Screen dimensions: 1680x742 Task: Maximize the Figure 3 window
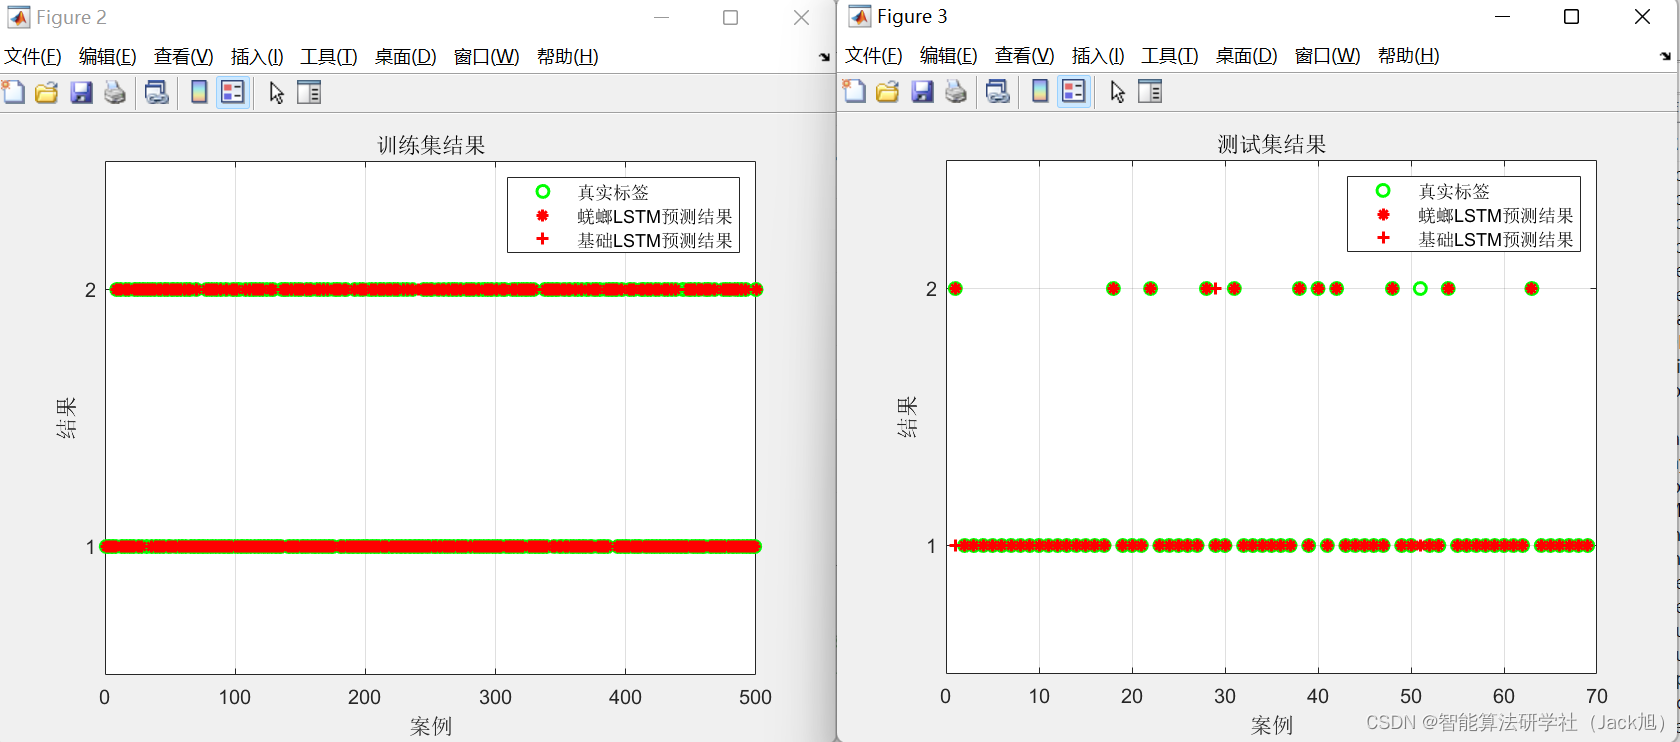tap(1572, 16)
